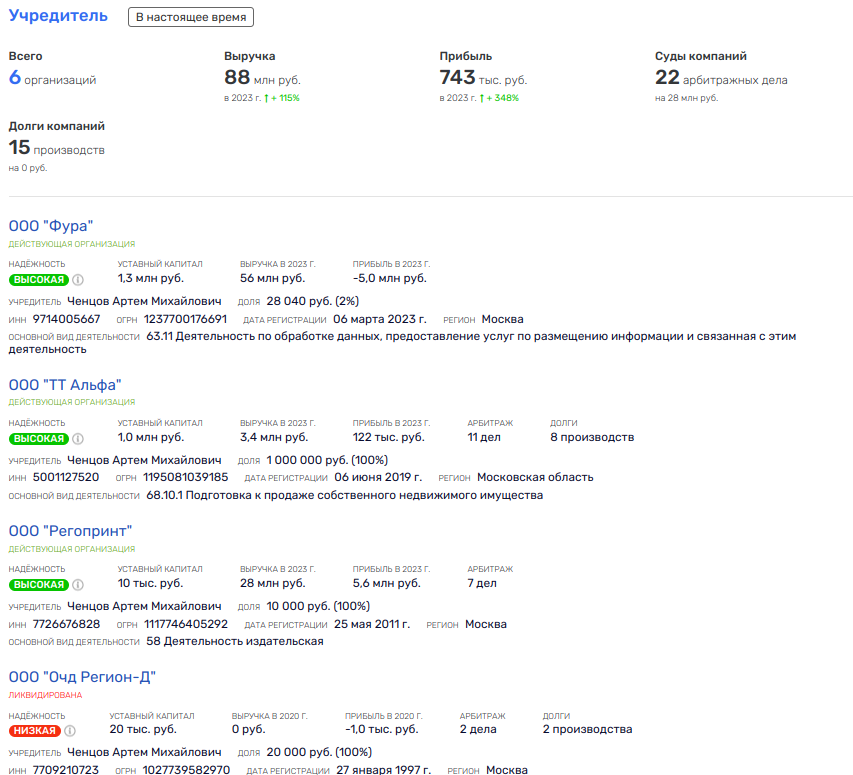Click the green ВЫСОКАЯ badge for Фура
Screen dimensions: 853x775
tap(38, 280)
